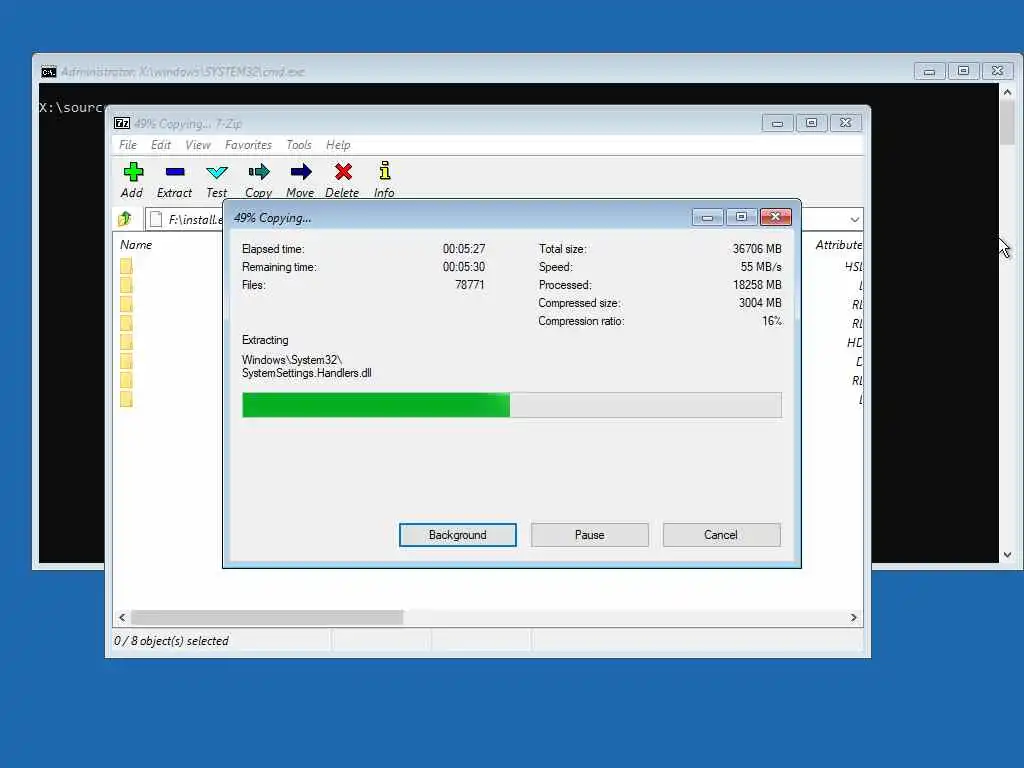Image resolution: width=1024 pixels, height=768 pixels.
Task: Click the 'SystemSettings.Handlers.dll' file name text
Action: click(x=306, y=373)
